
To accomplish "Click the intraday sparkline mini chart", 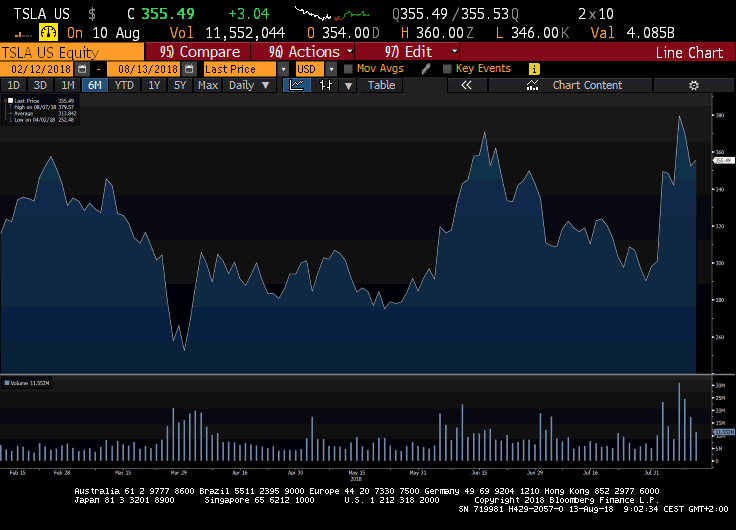I will click(x=332, y=14).
